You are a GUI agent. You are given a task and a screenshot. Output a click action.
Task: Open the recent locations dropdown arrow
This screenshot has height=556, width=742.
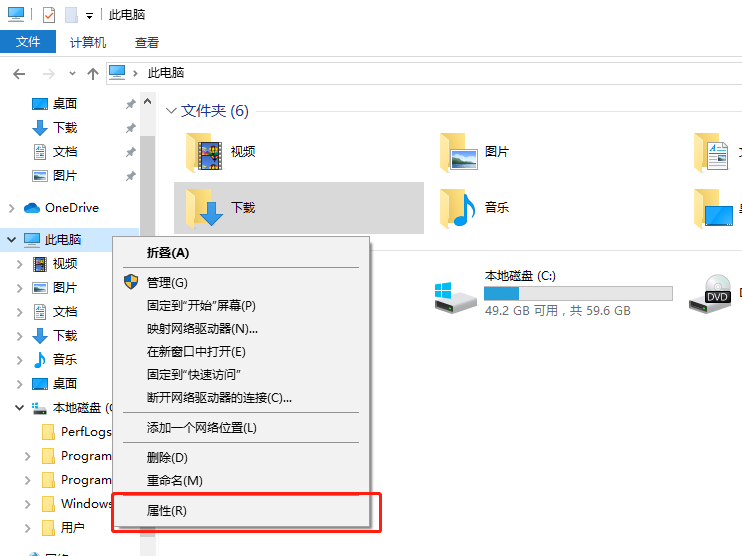click(72, 73)
